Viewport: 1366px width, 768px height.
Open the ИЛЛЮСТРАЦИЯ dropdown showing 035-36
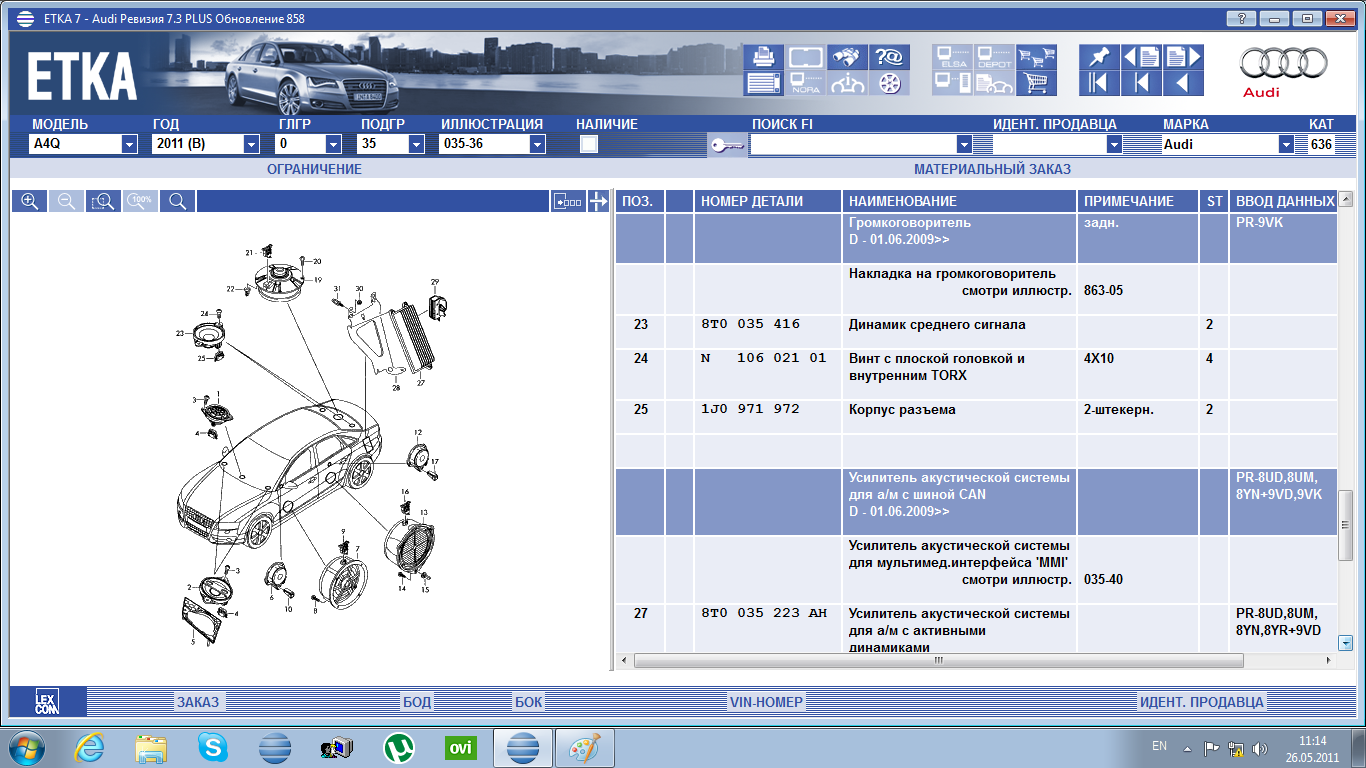pyautogui.click(x=537, y=144)
